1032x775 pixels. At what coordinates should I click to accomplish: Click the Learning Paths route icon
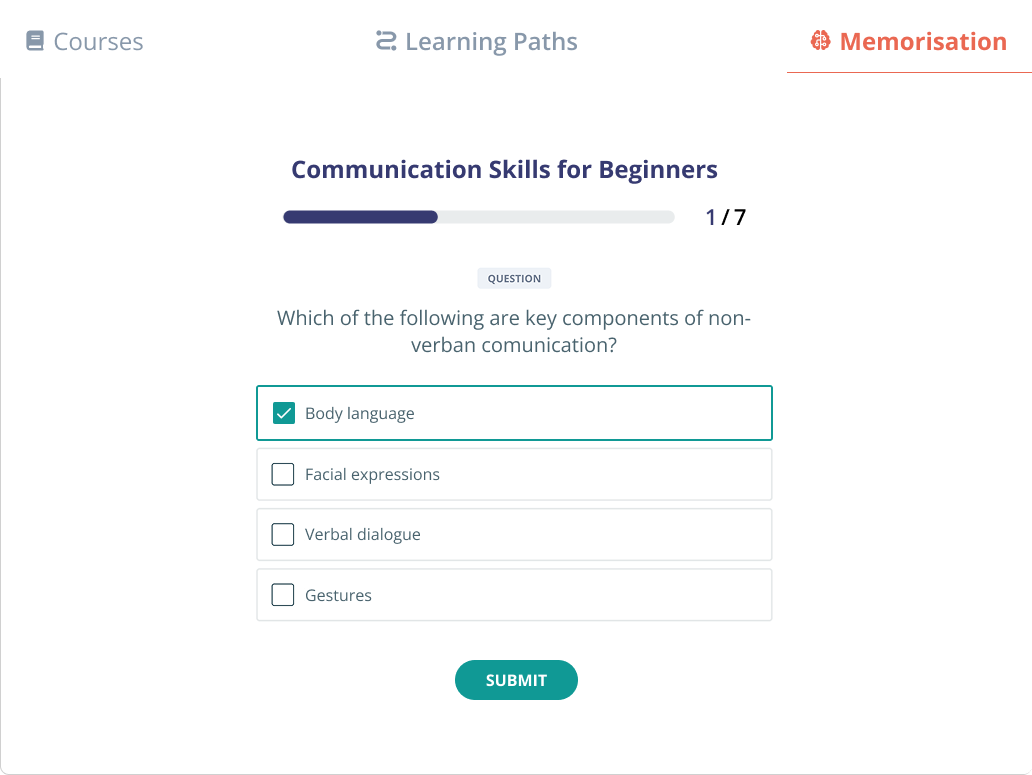coord(386,41)
